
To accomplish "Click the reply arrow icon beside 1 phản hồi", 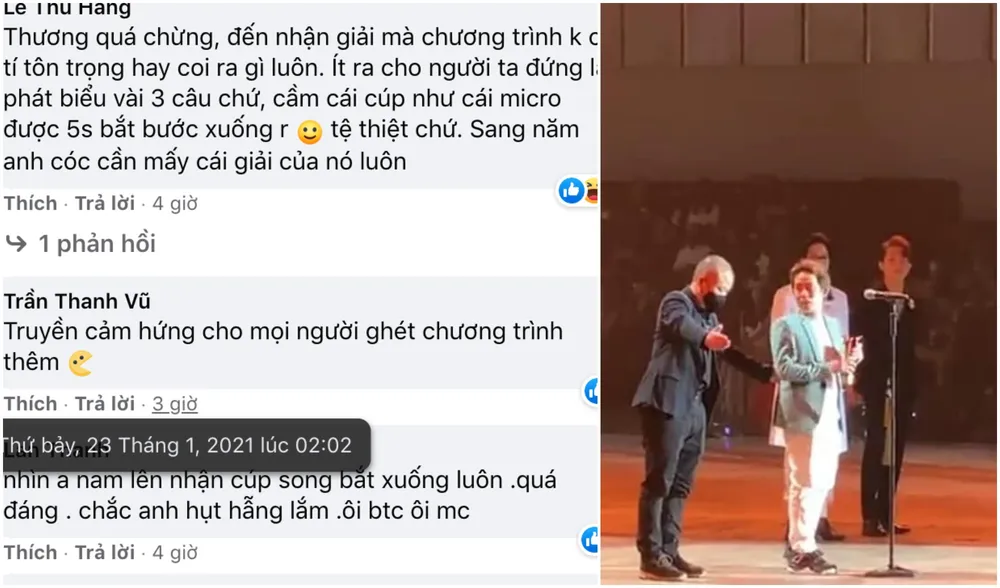I will (x=16, y=243).
